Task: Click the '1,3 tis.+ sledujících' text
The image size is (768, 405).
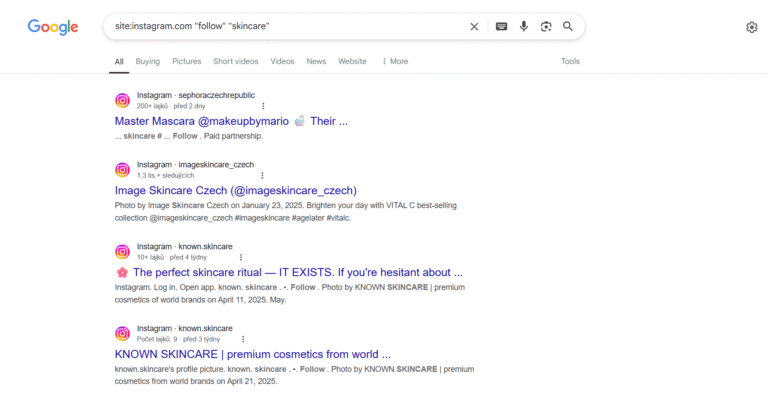Action: pos(166,175)
